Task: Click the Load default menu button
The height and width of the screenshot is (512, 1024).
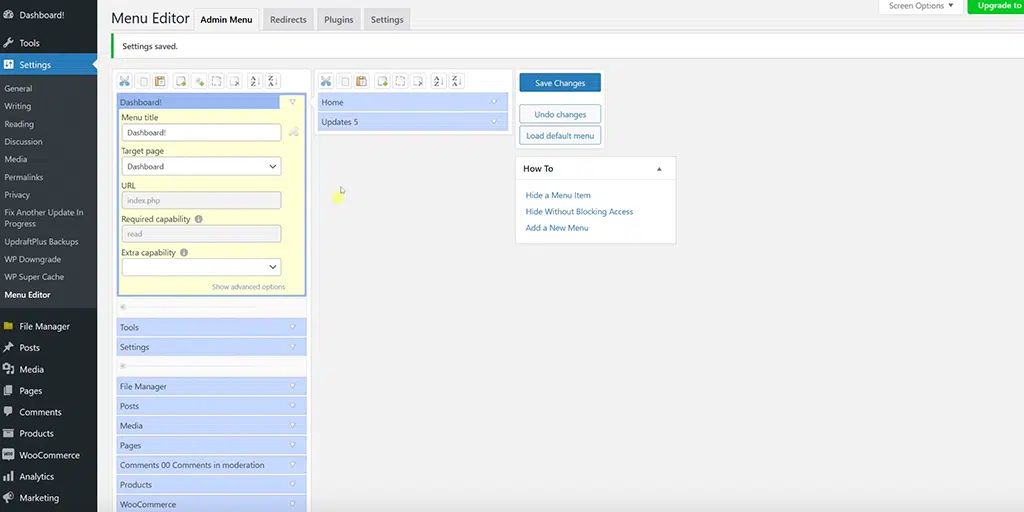Action: click(560, 136)
